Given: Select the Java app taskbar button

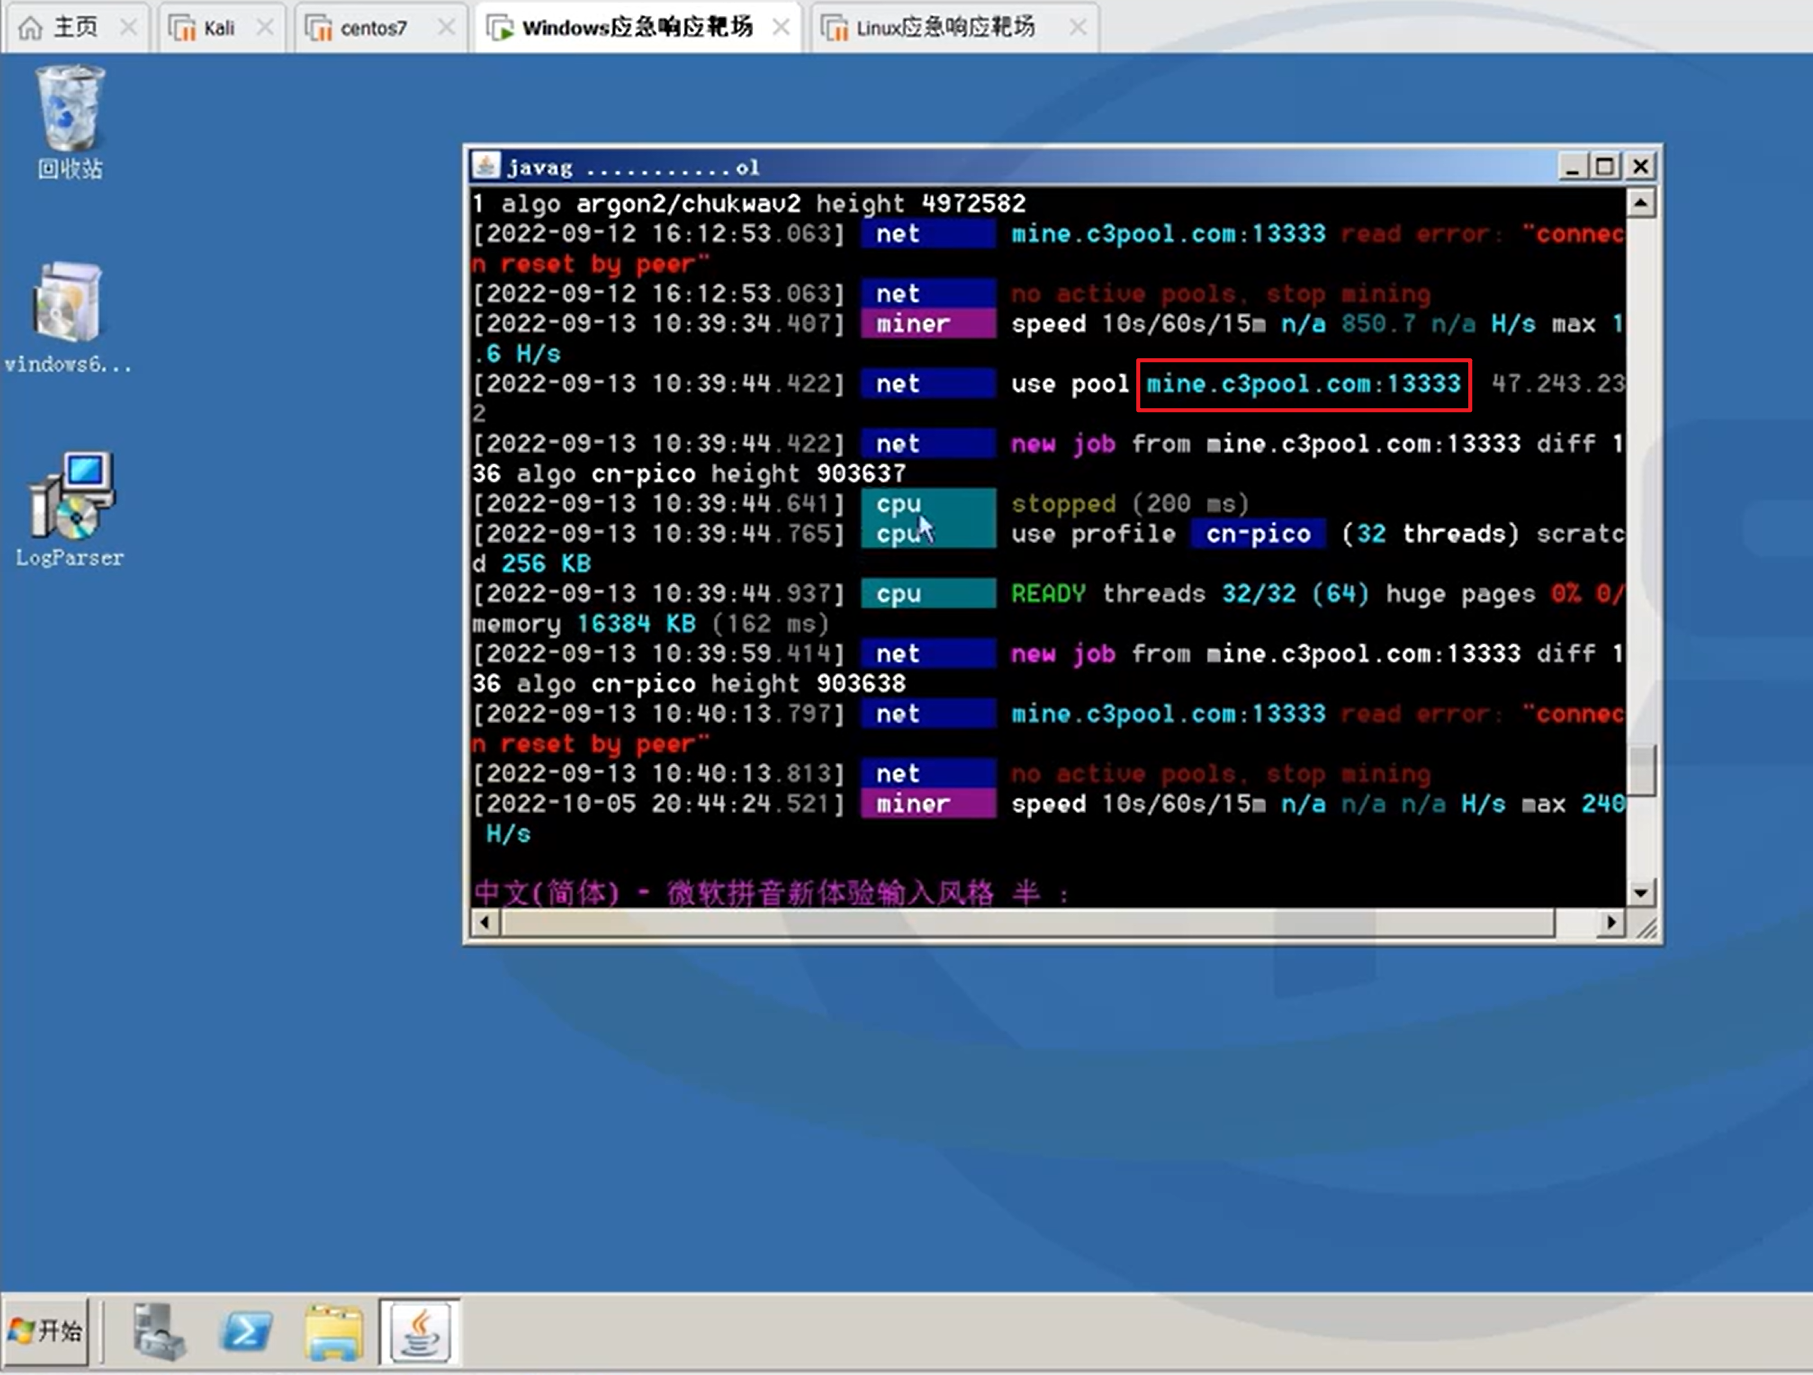Looking at the screenshot, I should pos(420,1331).
